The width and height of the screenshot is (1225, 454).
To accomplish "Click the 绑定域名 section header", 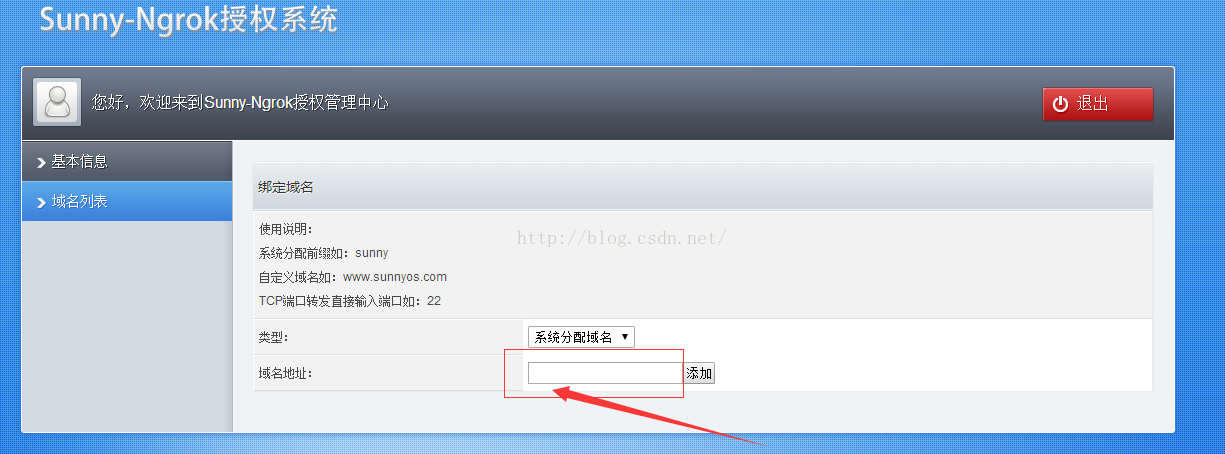I will click(x=287, y=187).
